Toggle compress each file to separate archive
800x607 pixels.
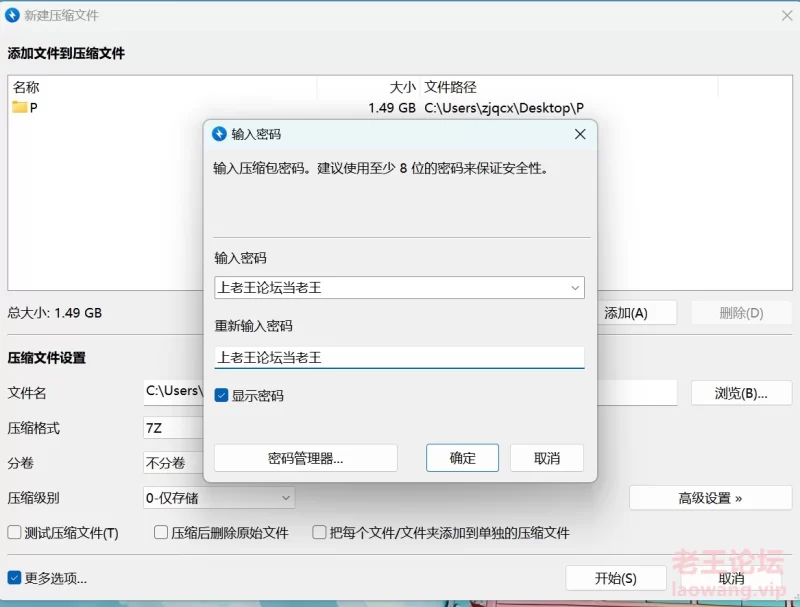(320, 533)
